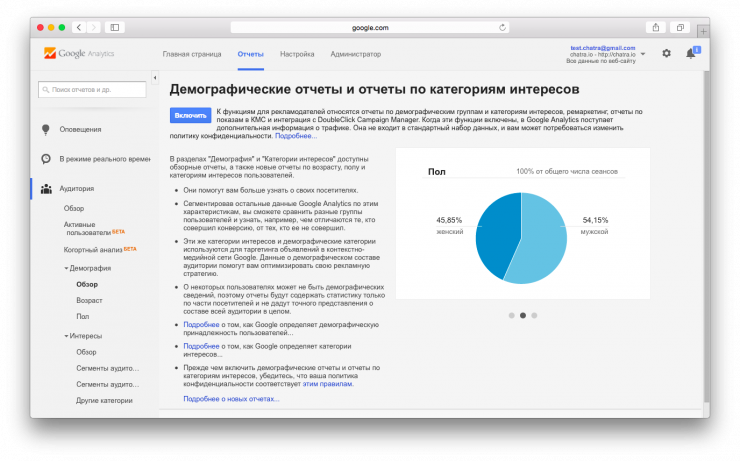This screenshot has height=461, width=740.
Task: Click the Пол chart title
Action: tap(437, 172)
